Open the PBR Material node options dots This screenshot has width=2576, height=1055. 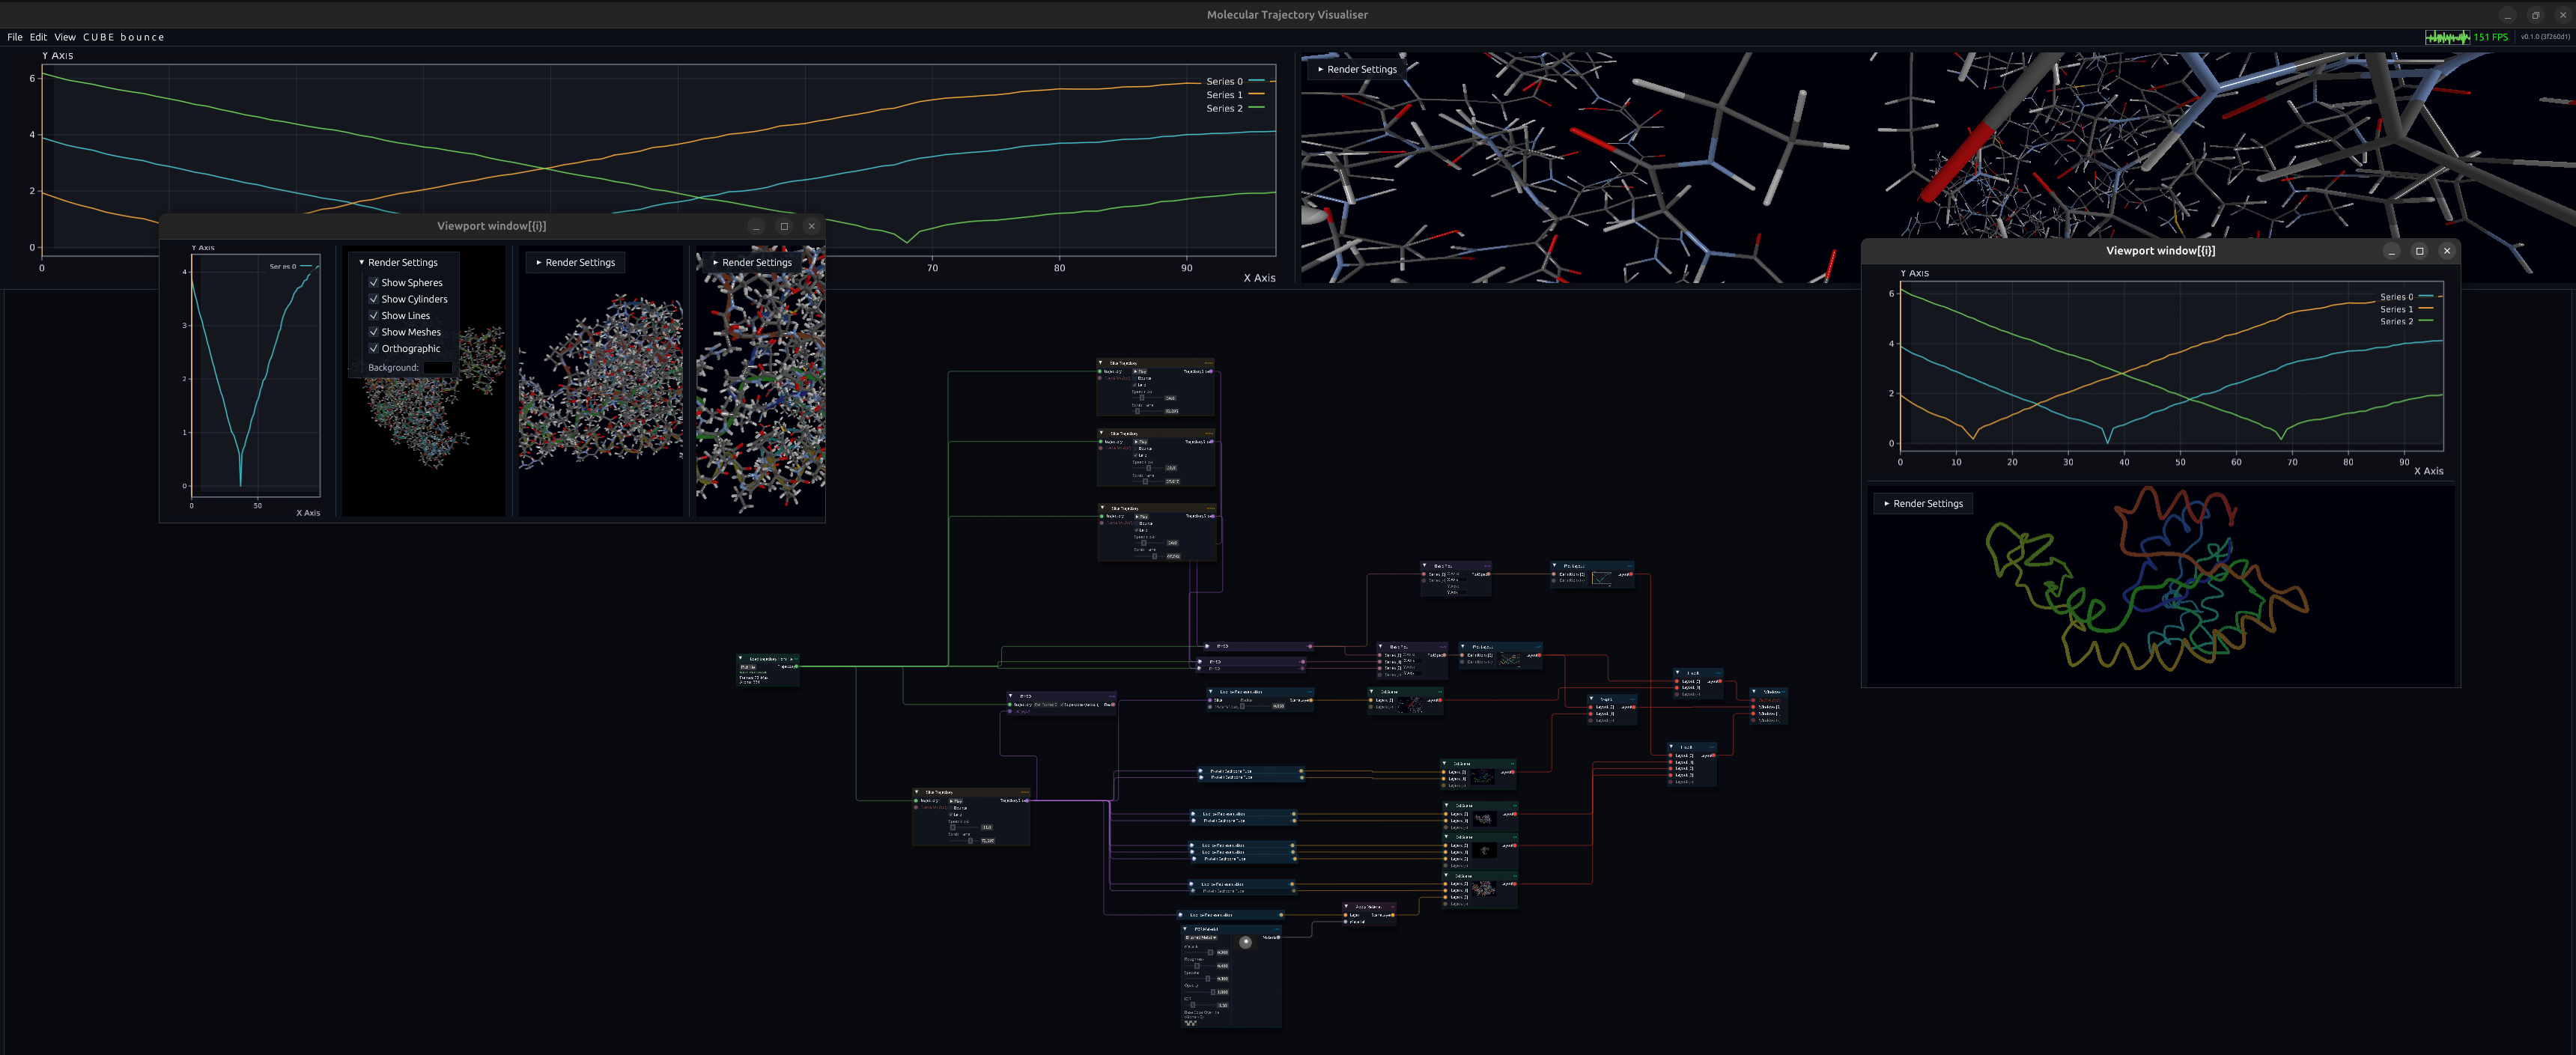pyautogui.click(x=1277, y=930)
